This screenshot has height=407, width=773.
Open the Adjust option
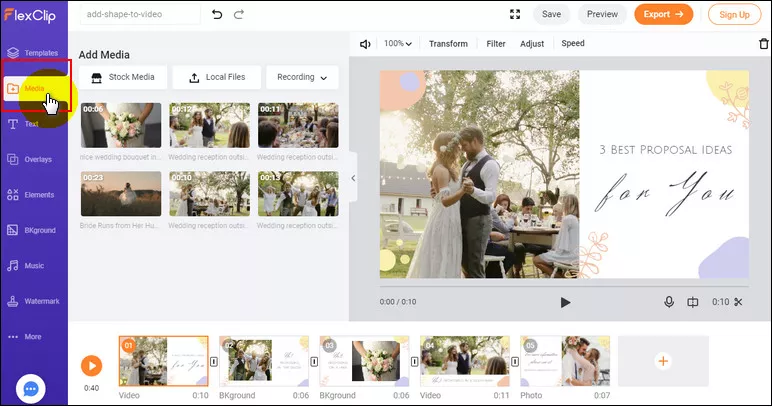pos(532,44)
